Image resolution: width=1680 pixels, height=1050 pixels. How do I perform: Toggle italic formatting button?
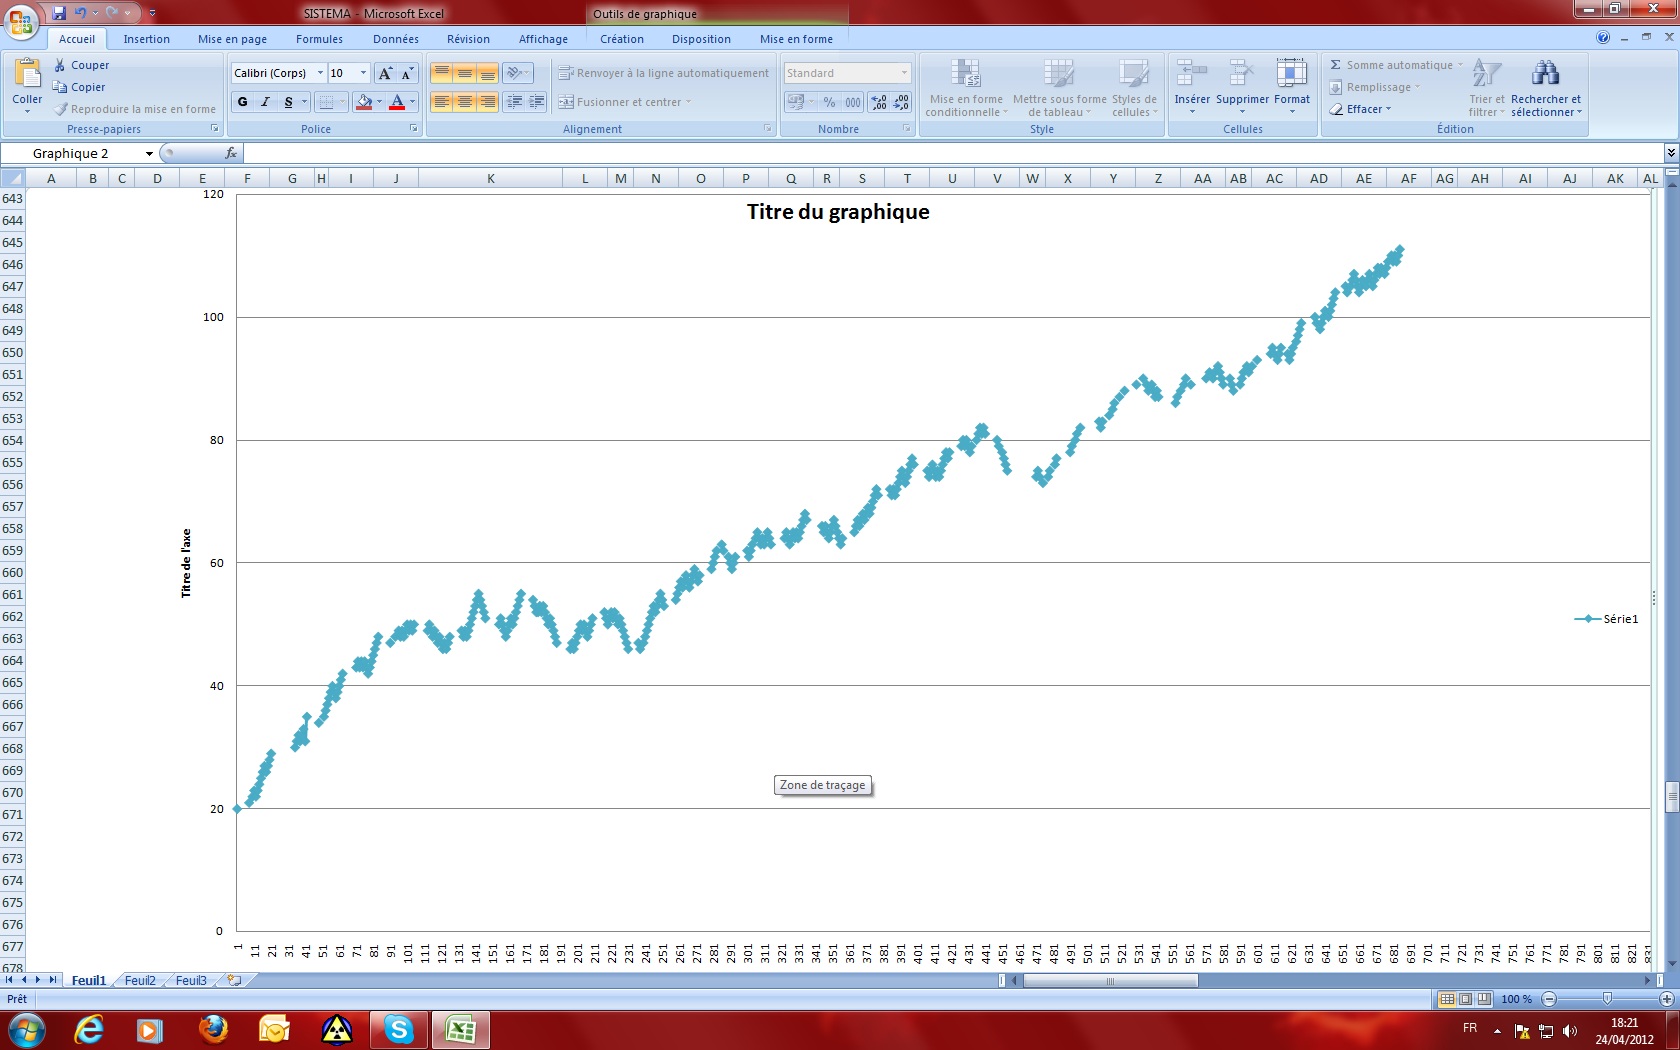[266, 102]
